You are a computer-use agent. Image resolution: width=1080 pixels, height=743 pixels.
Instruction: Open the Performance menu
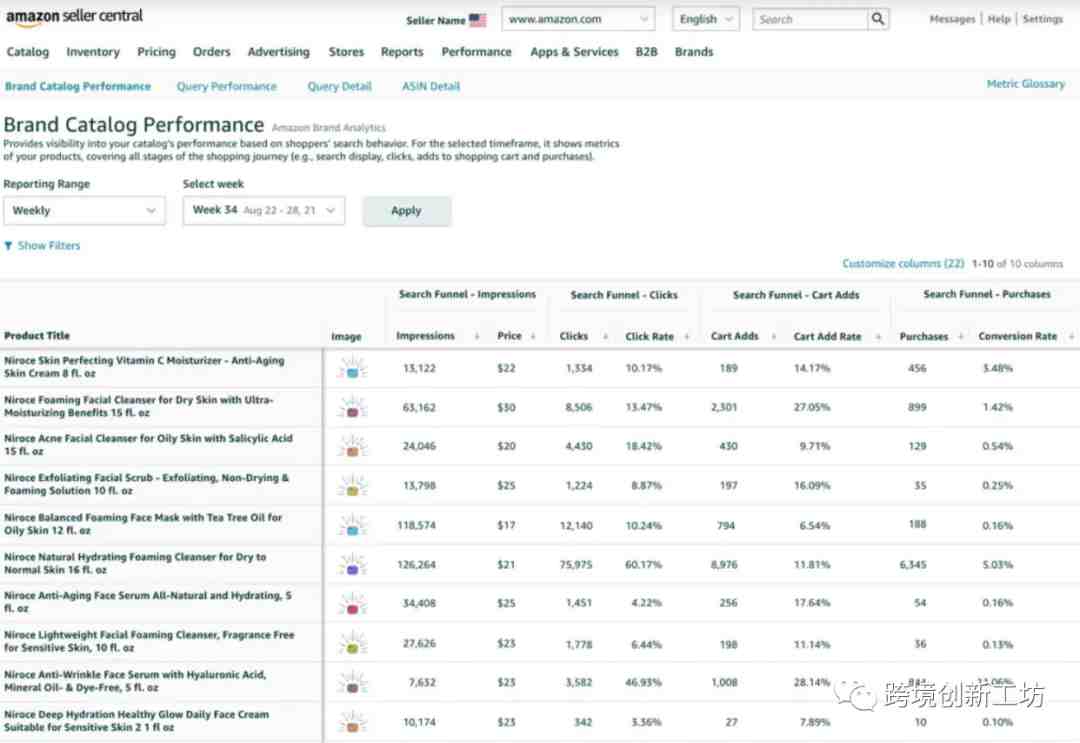point(477,52)
